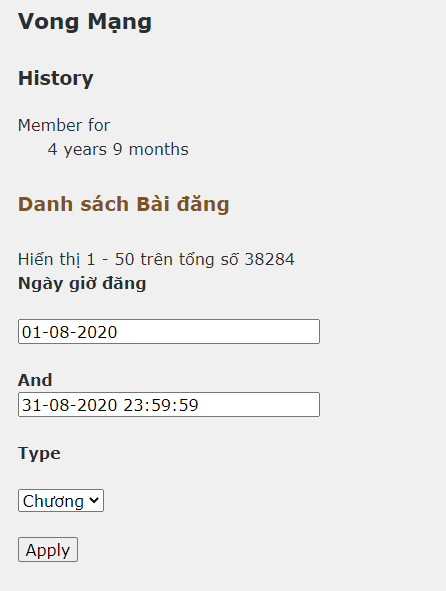The height and width of the screenshot is (591, 446).
Task: Click the total count 38284
Action: coord(270,259)
